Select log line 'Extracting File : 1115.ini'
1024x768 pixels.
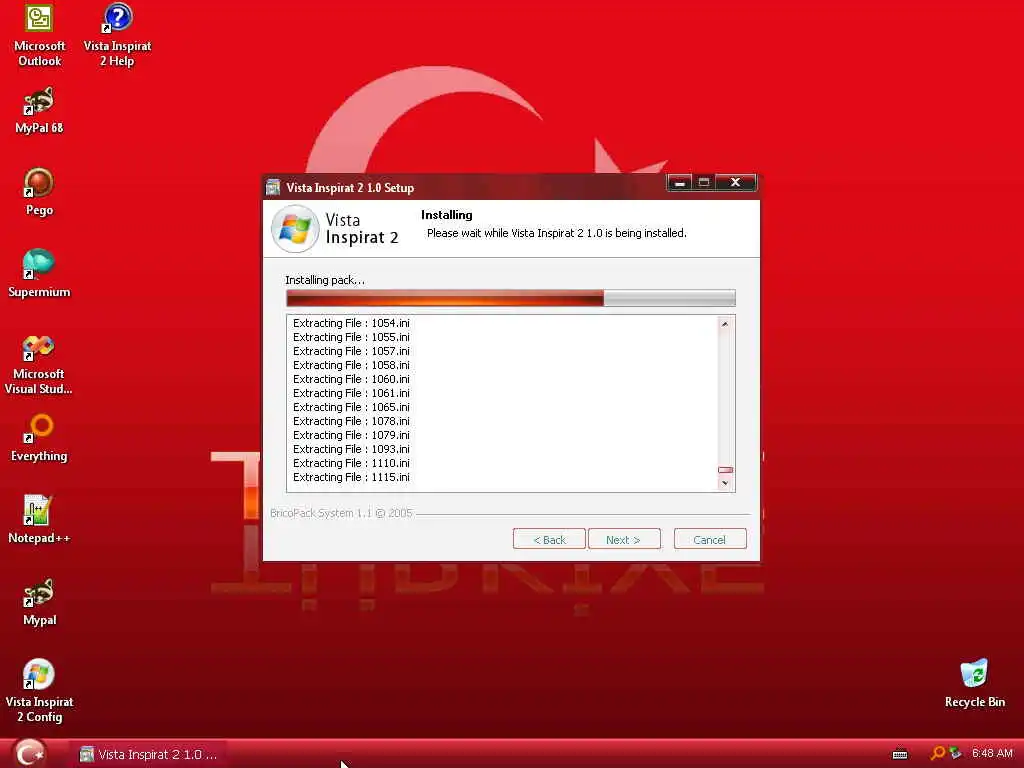pyautogui.click(x=351, y=477)
